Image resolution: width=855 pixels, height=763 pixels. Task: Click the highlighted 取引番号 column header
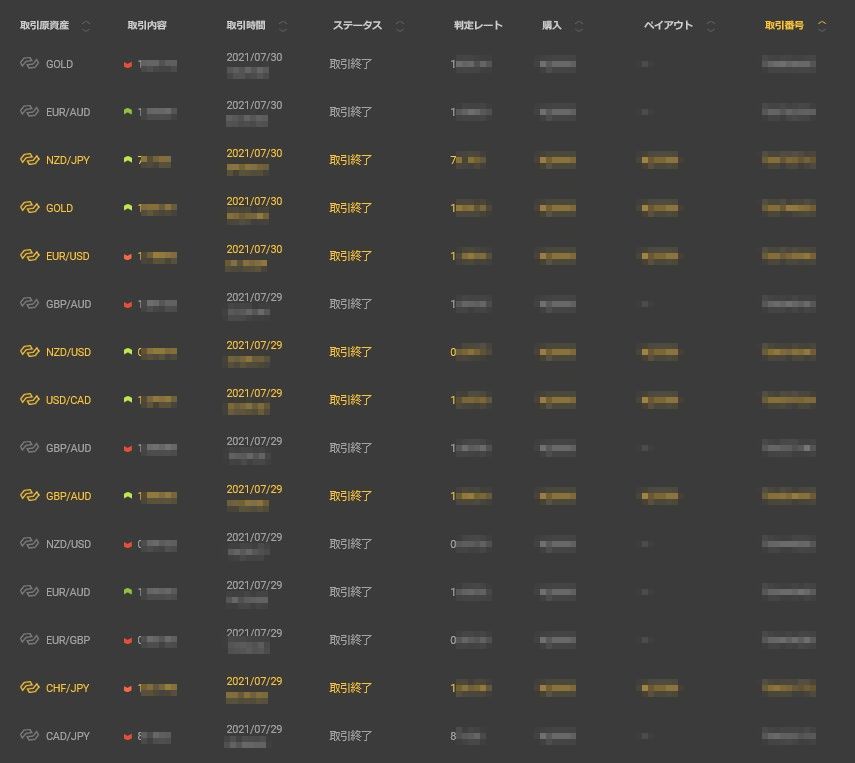pyautogui.click(x=785, y=26)
